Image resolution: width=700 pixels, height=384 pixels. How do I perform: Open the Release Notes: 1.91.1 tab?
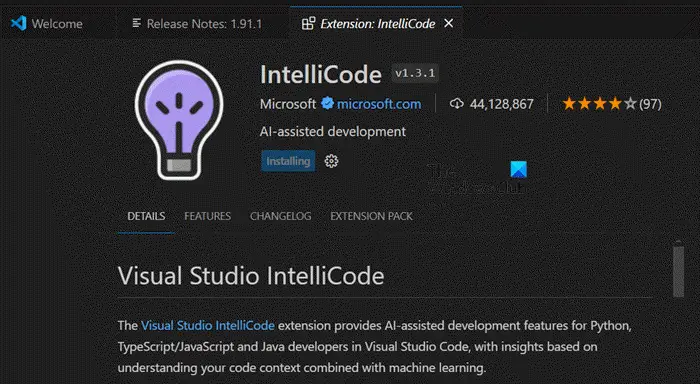[x=198, y=23]
